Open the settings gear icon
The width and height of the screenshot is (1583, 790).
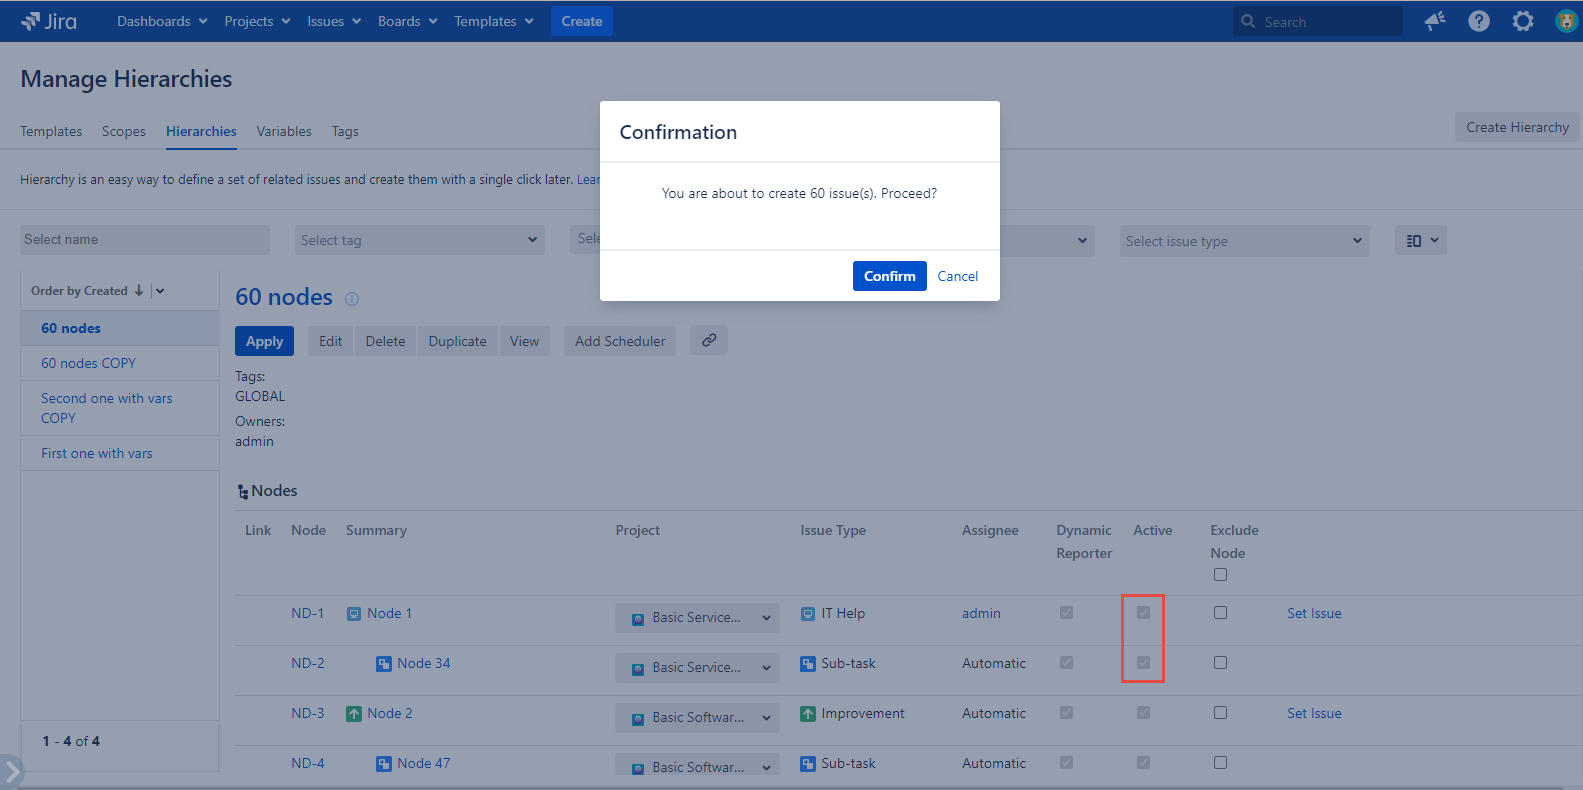click(1522, 21)
